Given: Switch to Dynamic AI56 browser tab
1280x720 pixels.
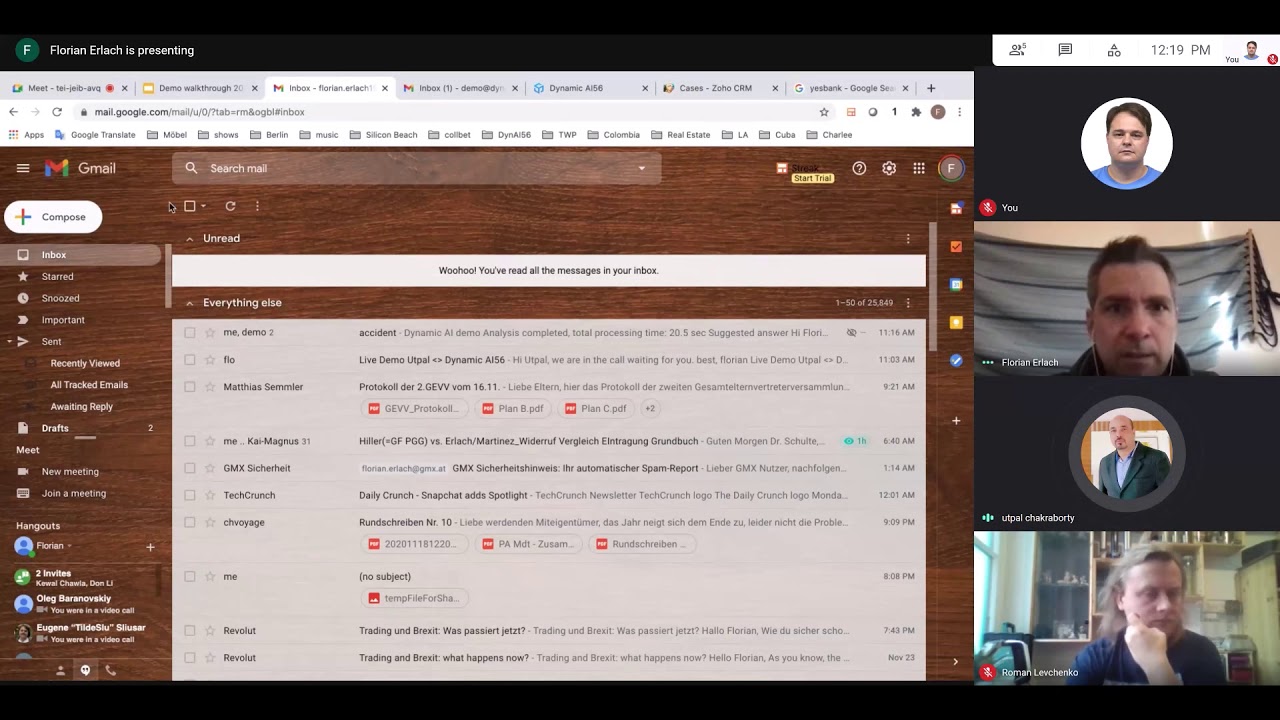Looking at the screenshot, I should click(x=591, y=88).
